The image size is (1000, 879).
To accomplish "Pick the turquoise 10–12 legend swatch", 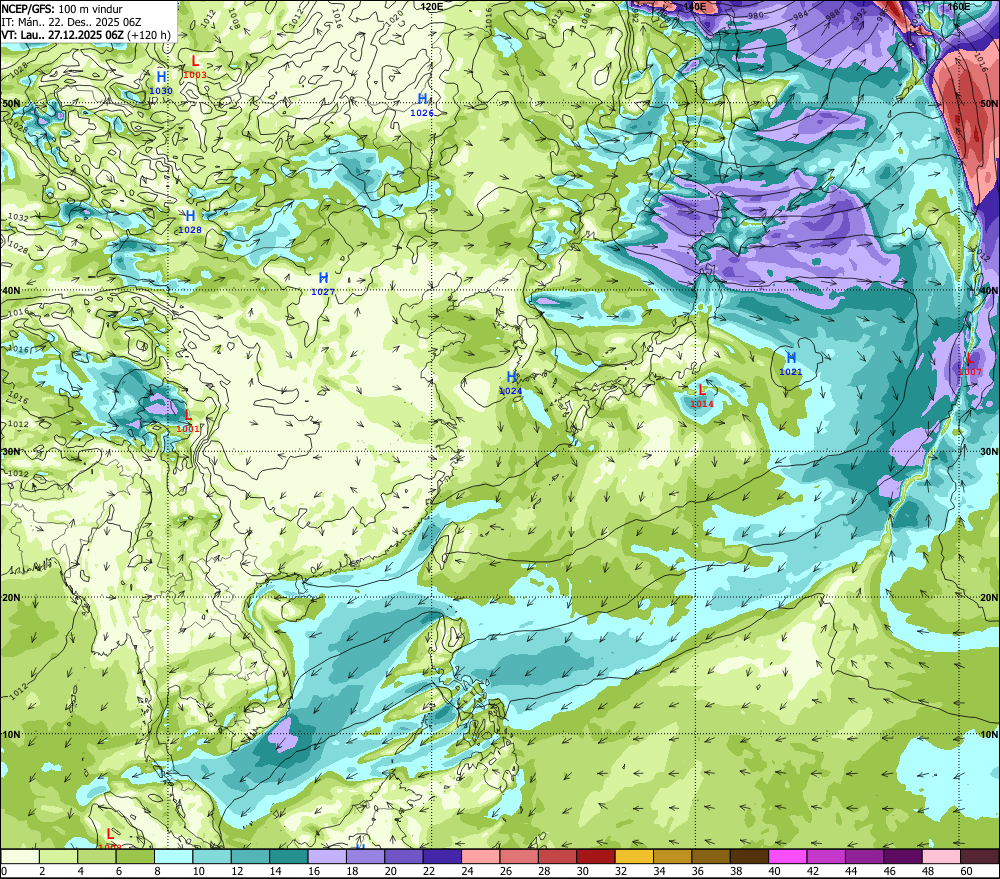I will 212,857.
